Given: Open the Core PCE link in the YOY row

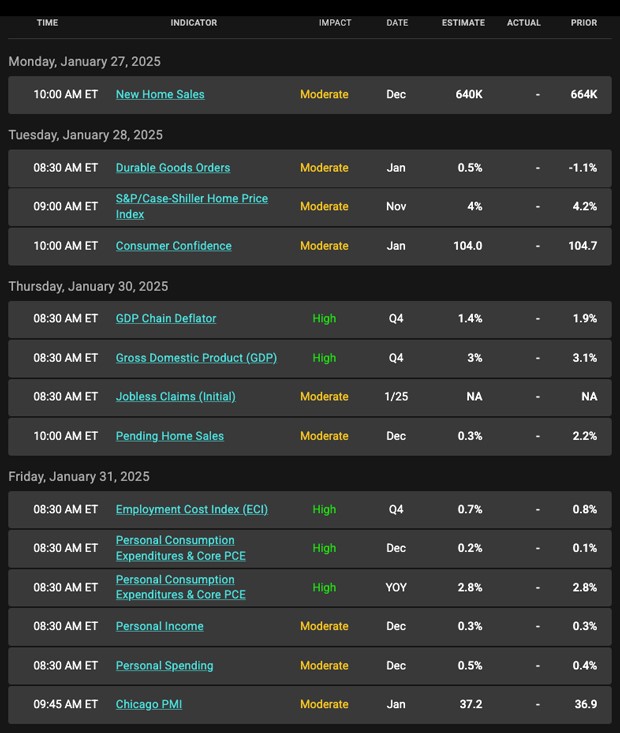Looking at the screenshot, I should [180, 587].
